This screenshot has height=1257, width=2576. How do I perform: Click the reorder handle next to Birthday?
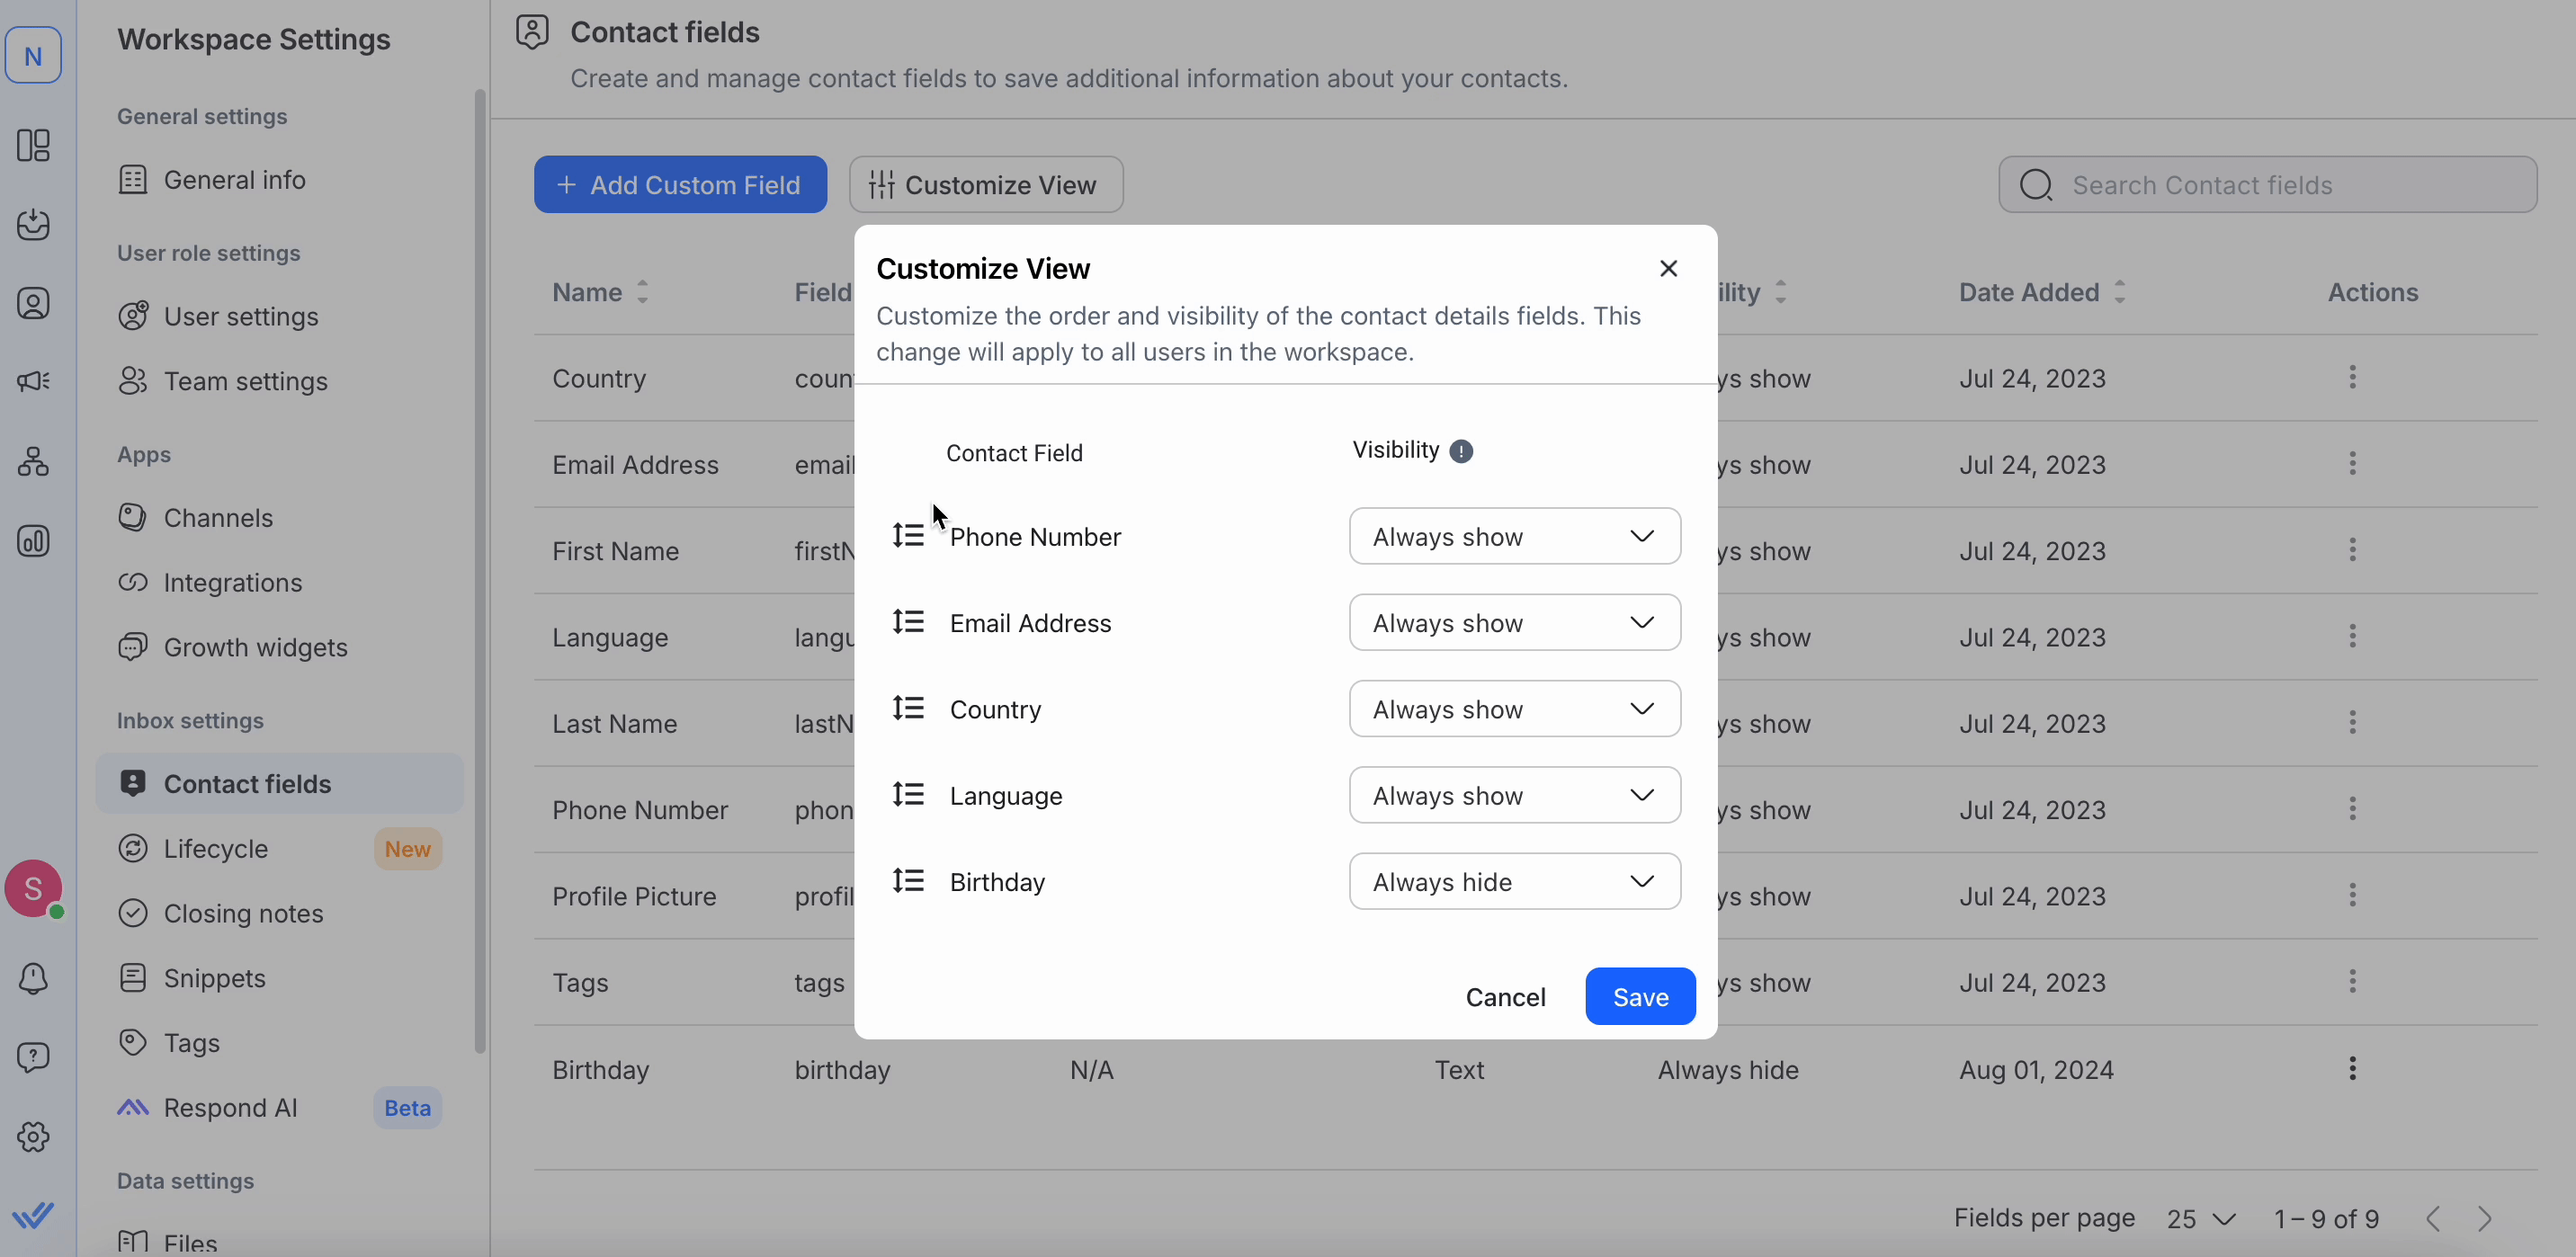click(908, 881)
